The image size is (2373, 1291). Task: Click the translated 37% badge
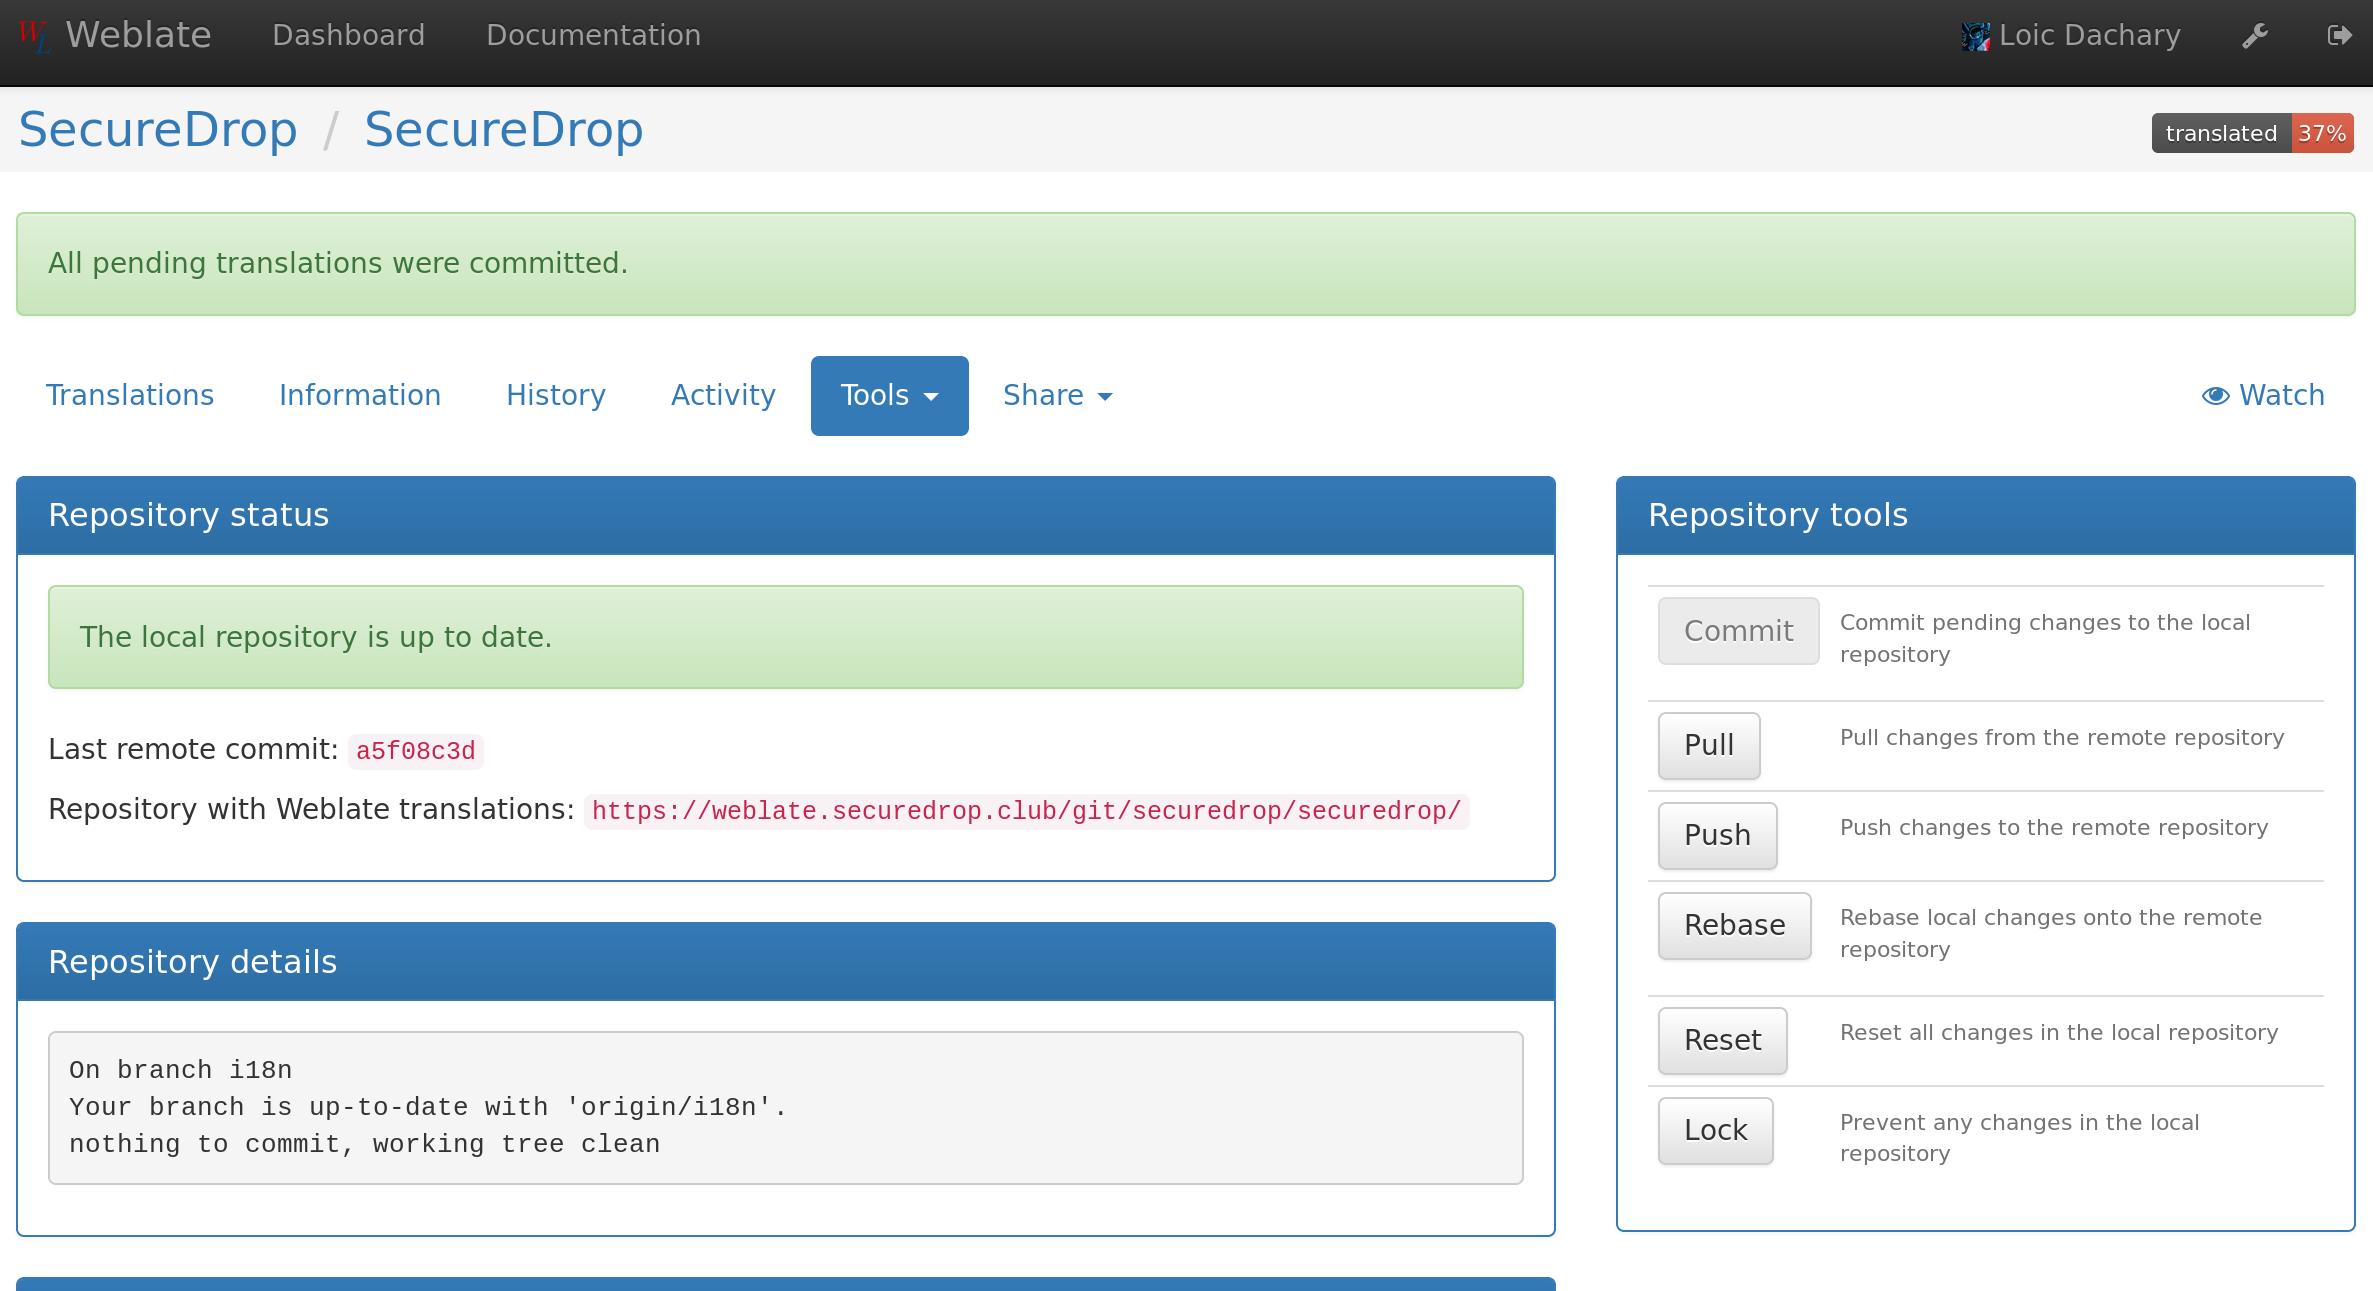point(2252,133)
